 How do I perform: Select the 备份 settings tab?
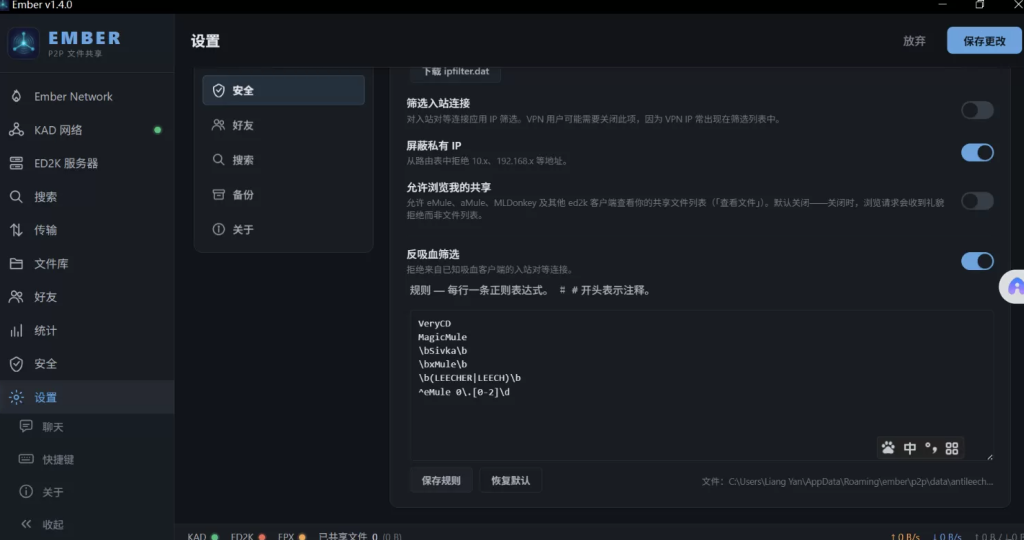(283, 195)
